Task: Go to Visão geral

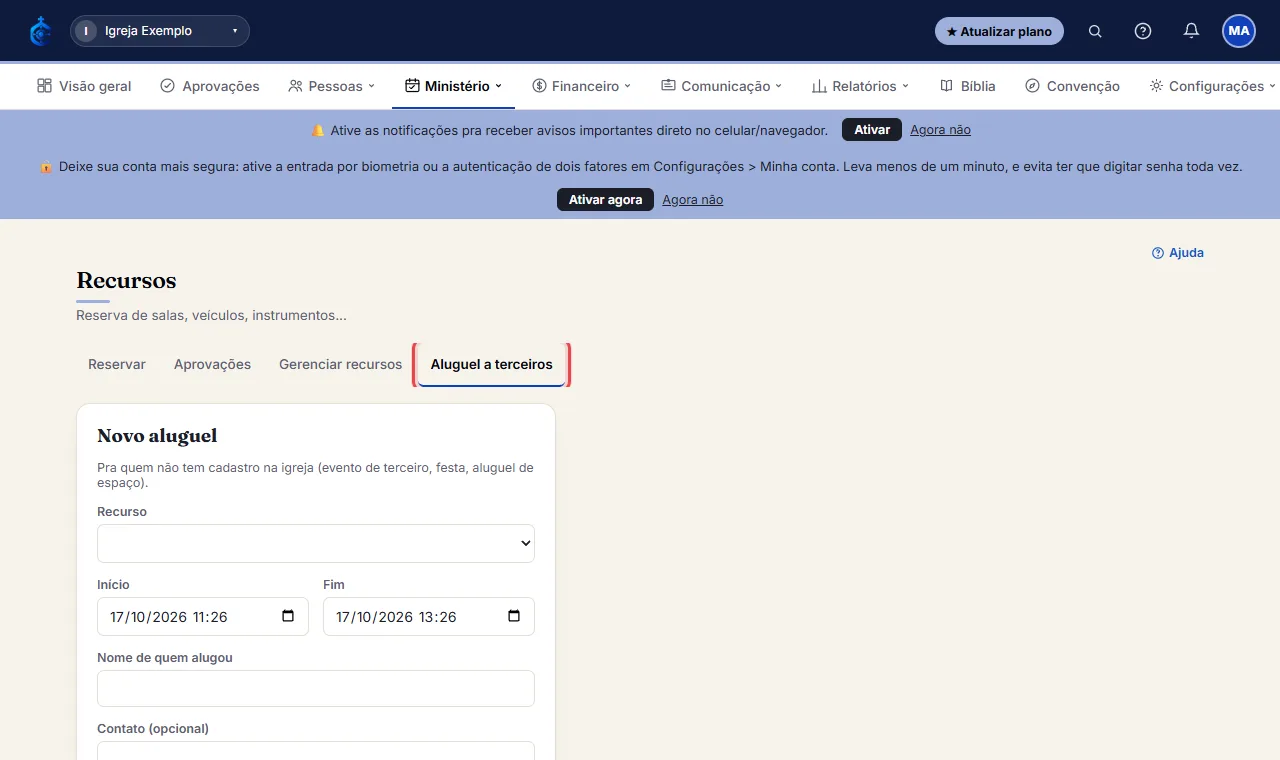Action: pyautogui.click(x=84, y=86)
